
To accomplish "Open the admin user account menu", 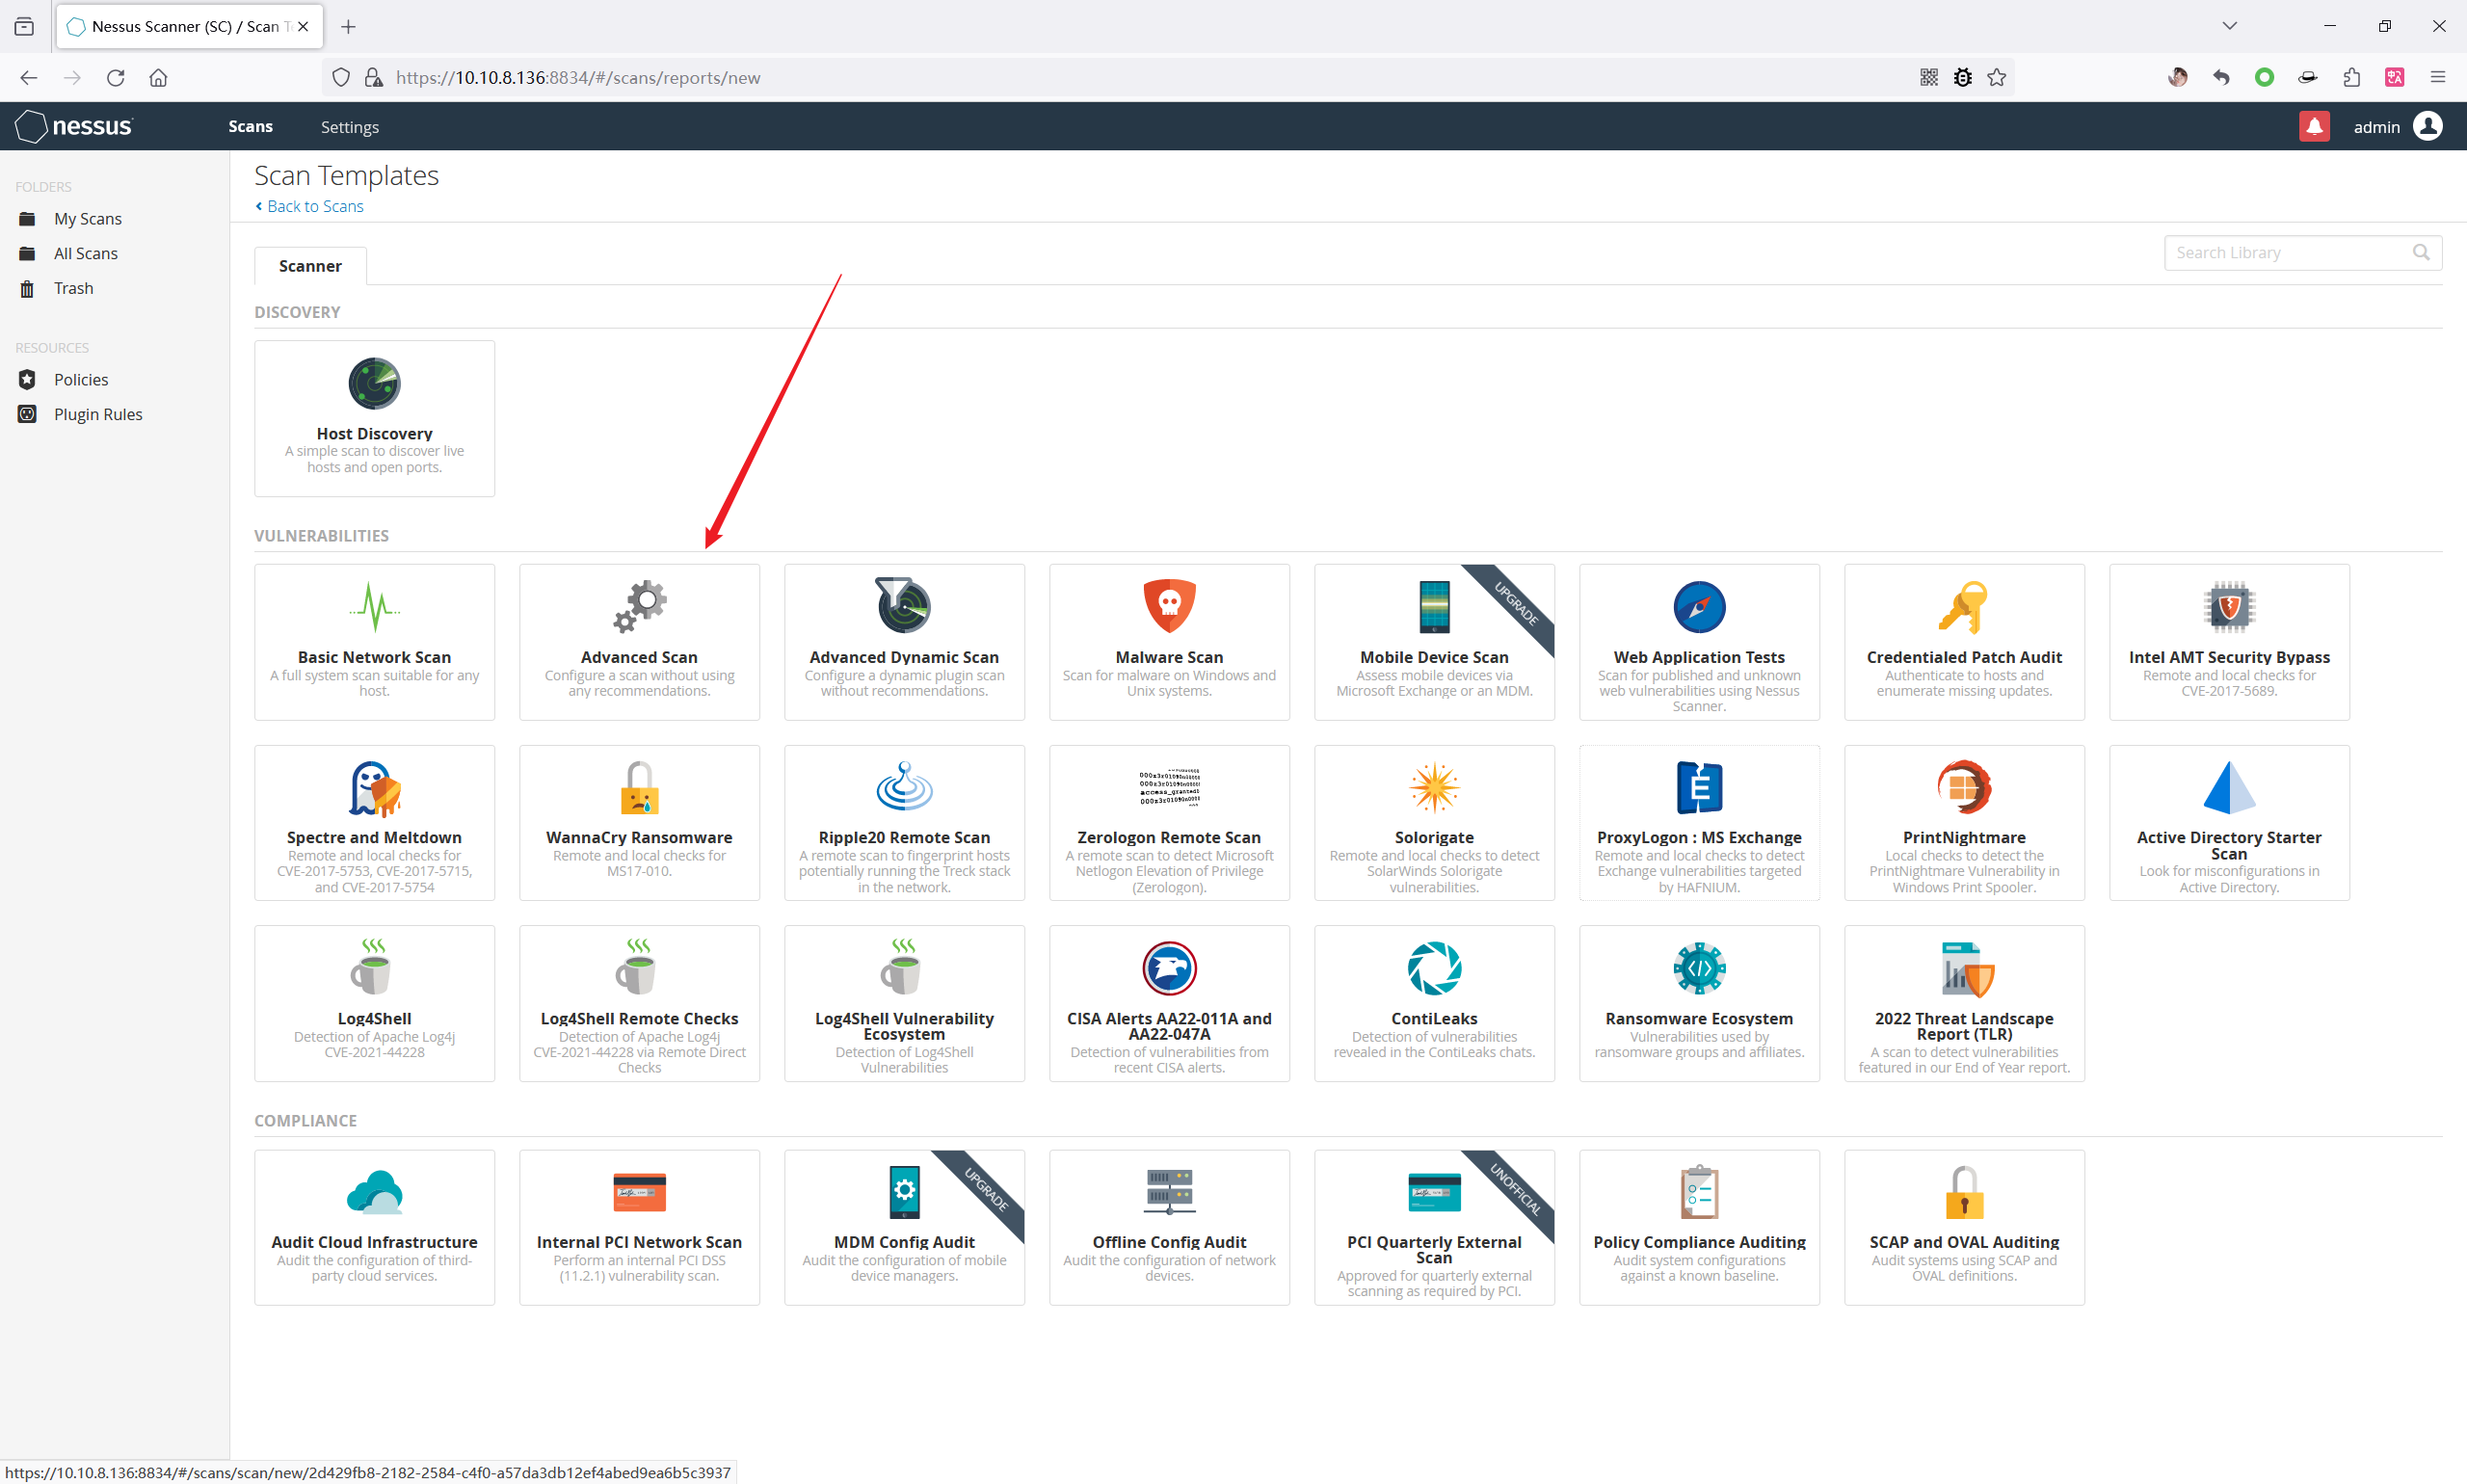I will click(2398, 126).
